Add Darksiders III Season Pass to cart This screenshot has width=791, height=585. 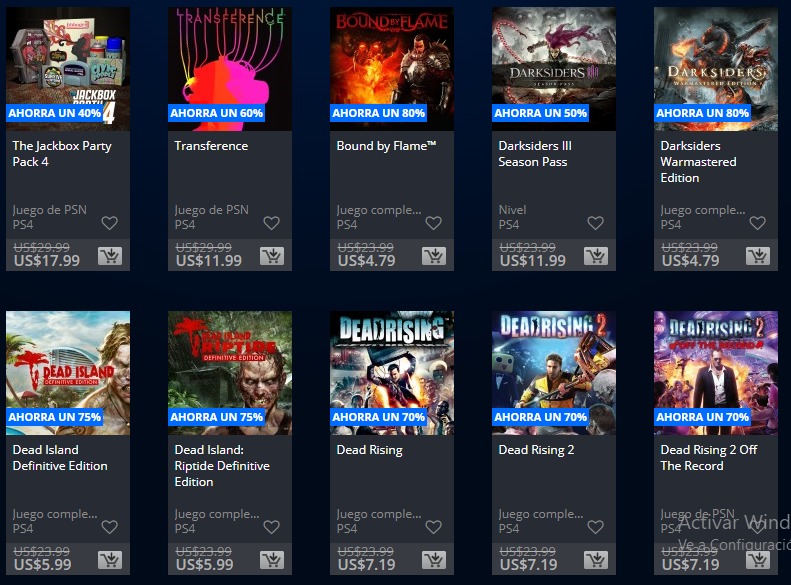pos(596,256)
